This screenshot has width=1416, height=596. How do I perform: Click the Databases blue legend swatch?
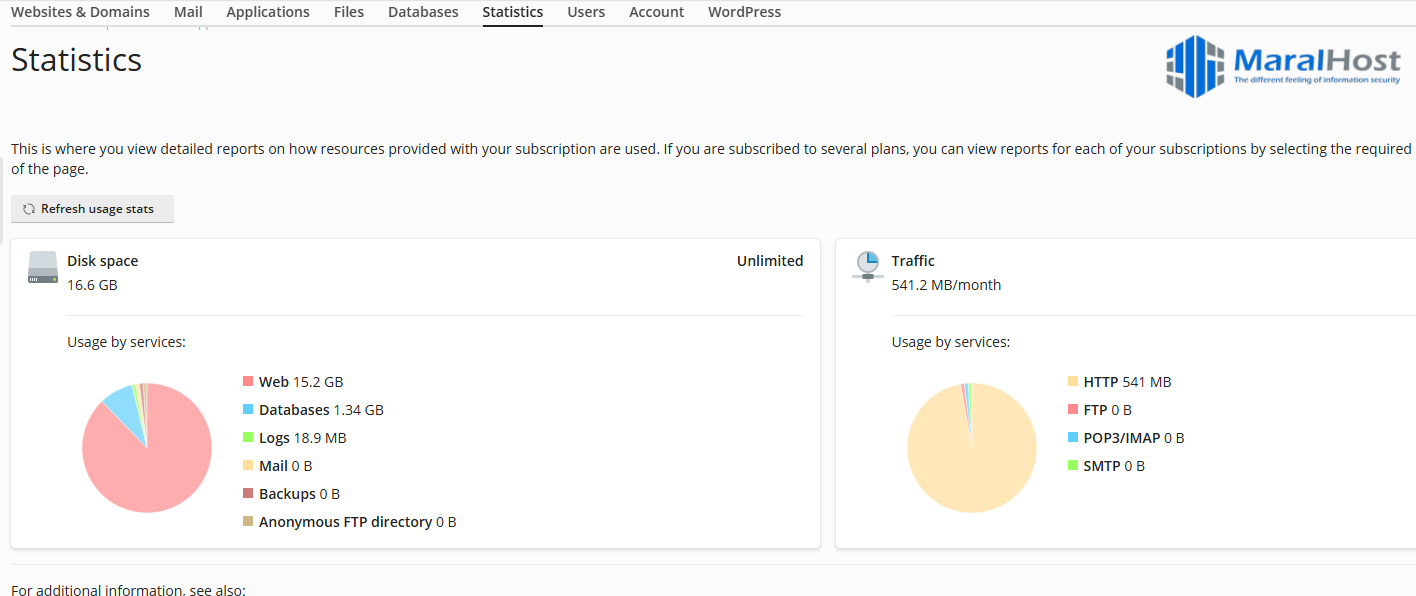[x=248, y=410]
